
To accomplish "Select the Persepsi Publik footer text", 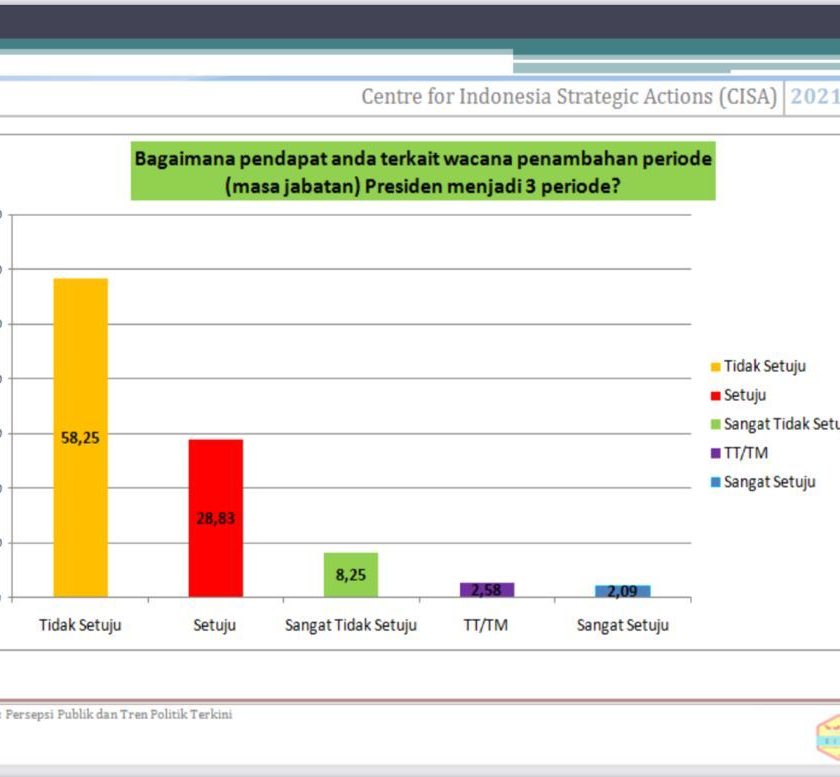I will [118, 714].
